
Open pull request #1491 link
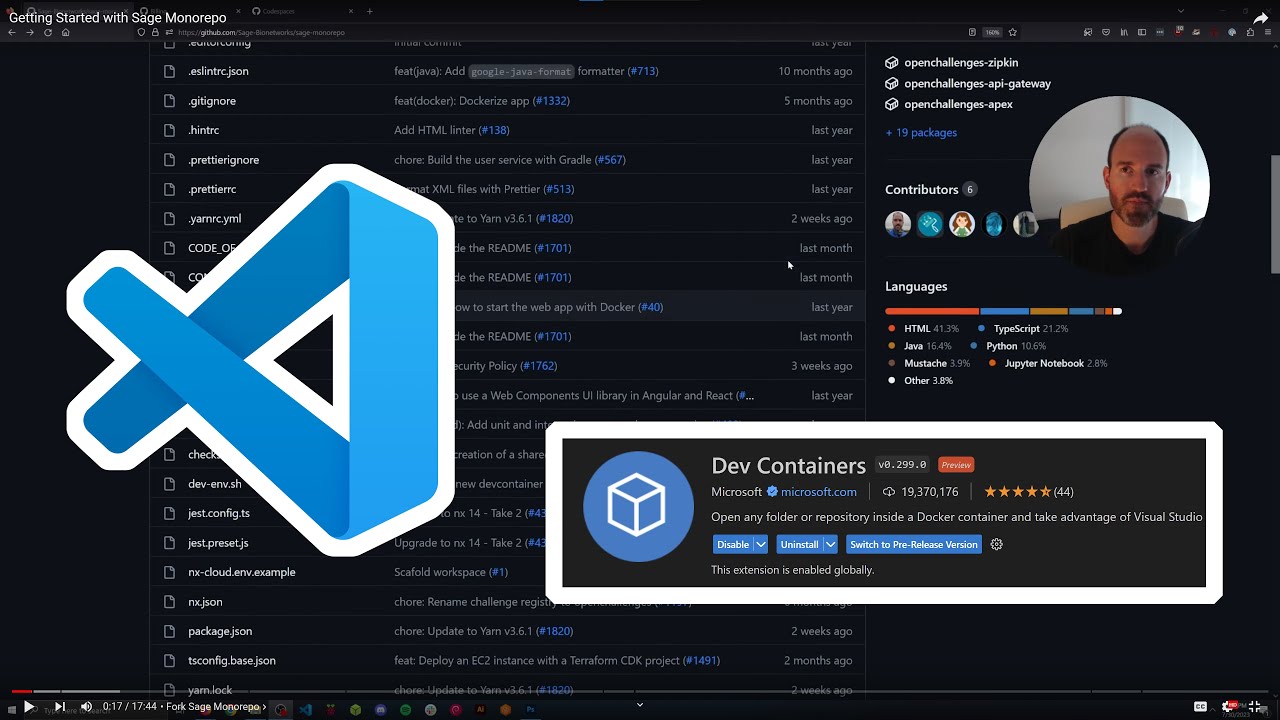point(701,661)
